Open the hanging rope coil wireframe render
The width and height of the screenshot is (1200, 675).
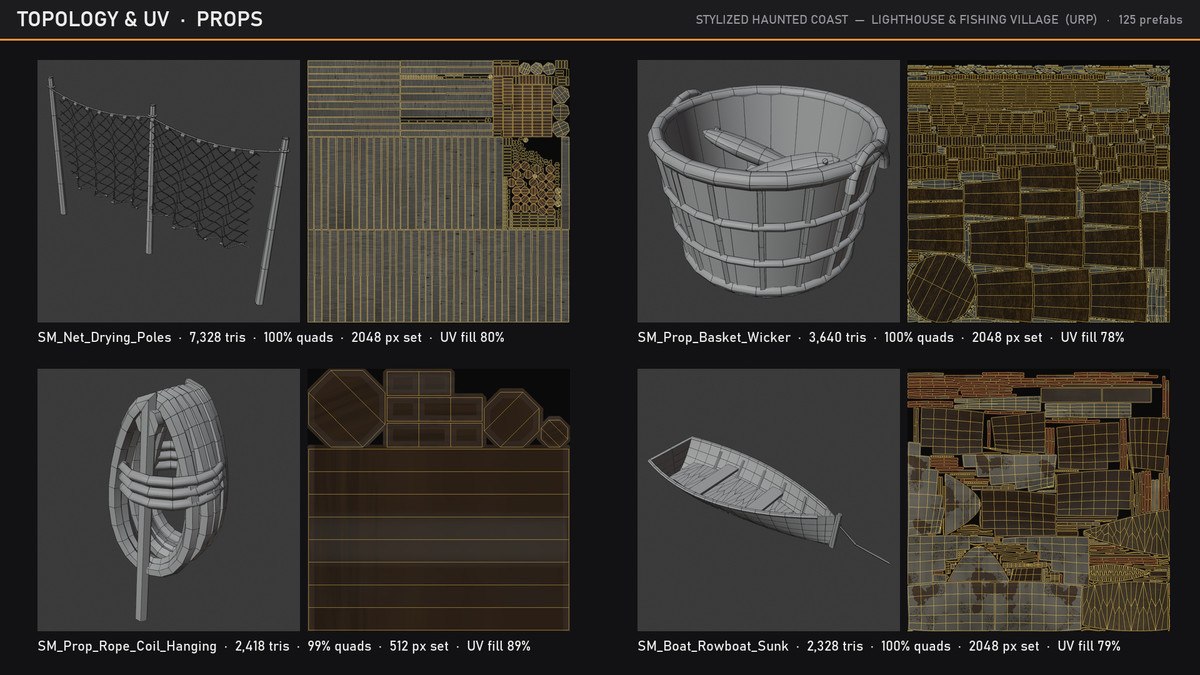click(x=169, y=500)
